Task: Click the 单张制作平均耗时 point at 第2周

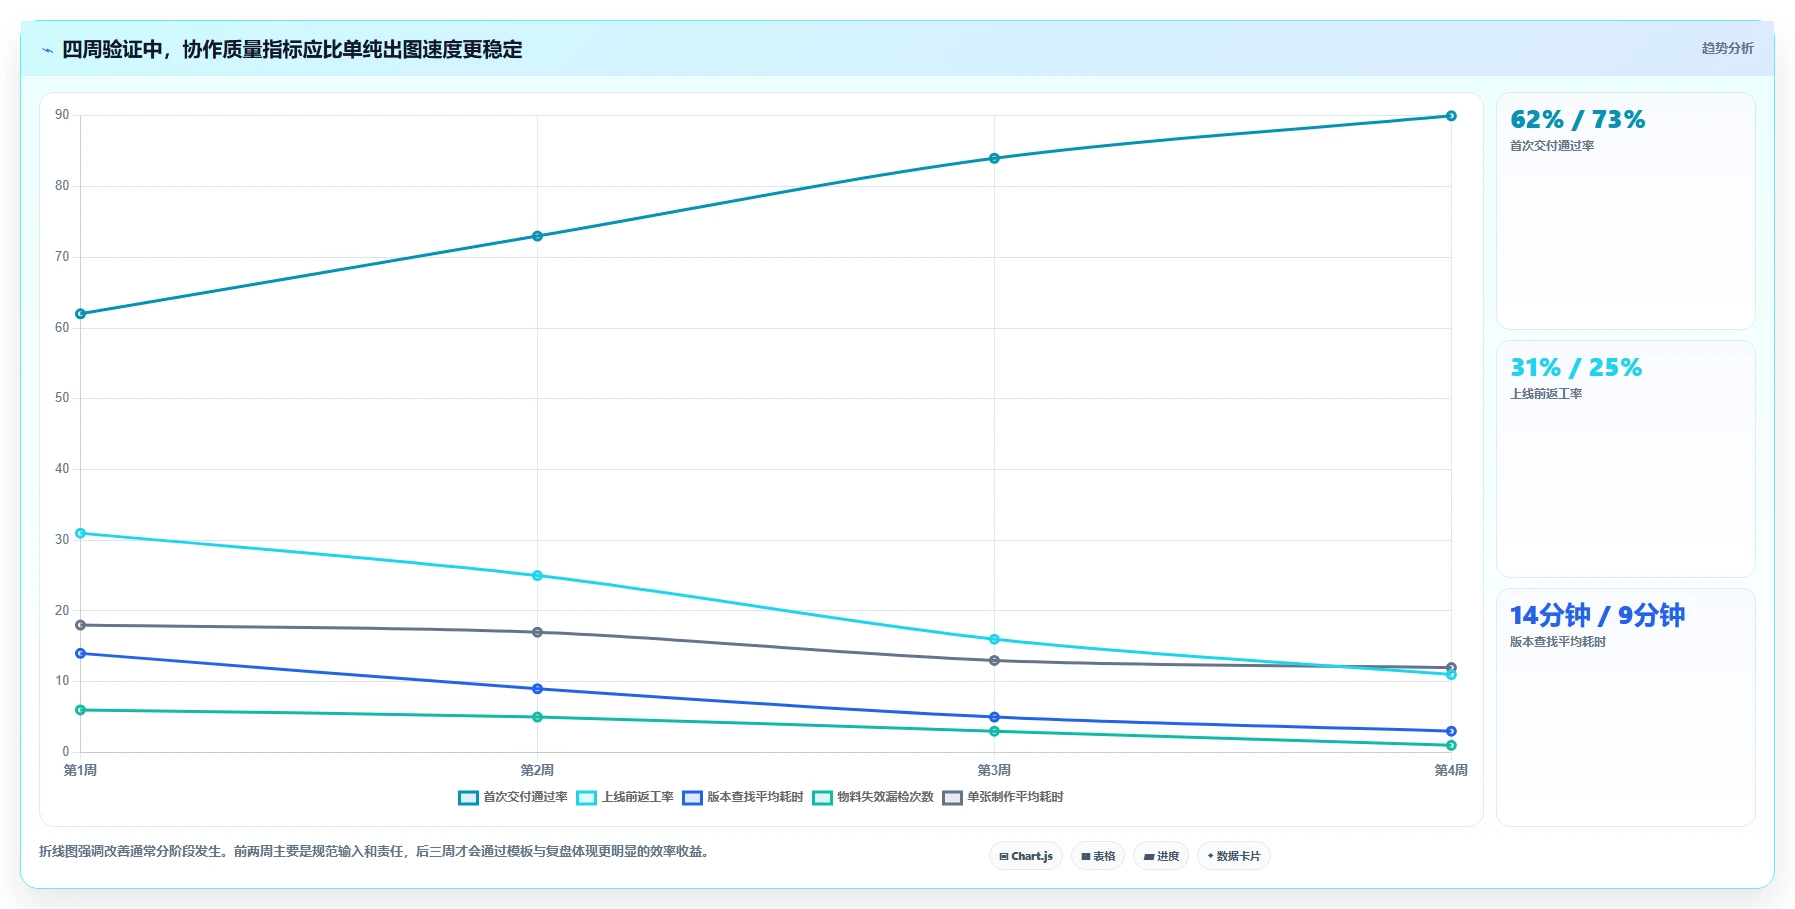Action: tap(537, 632)
